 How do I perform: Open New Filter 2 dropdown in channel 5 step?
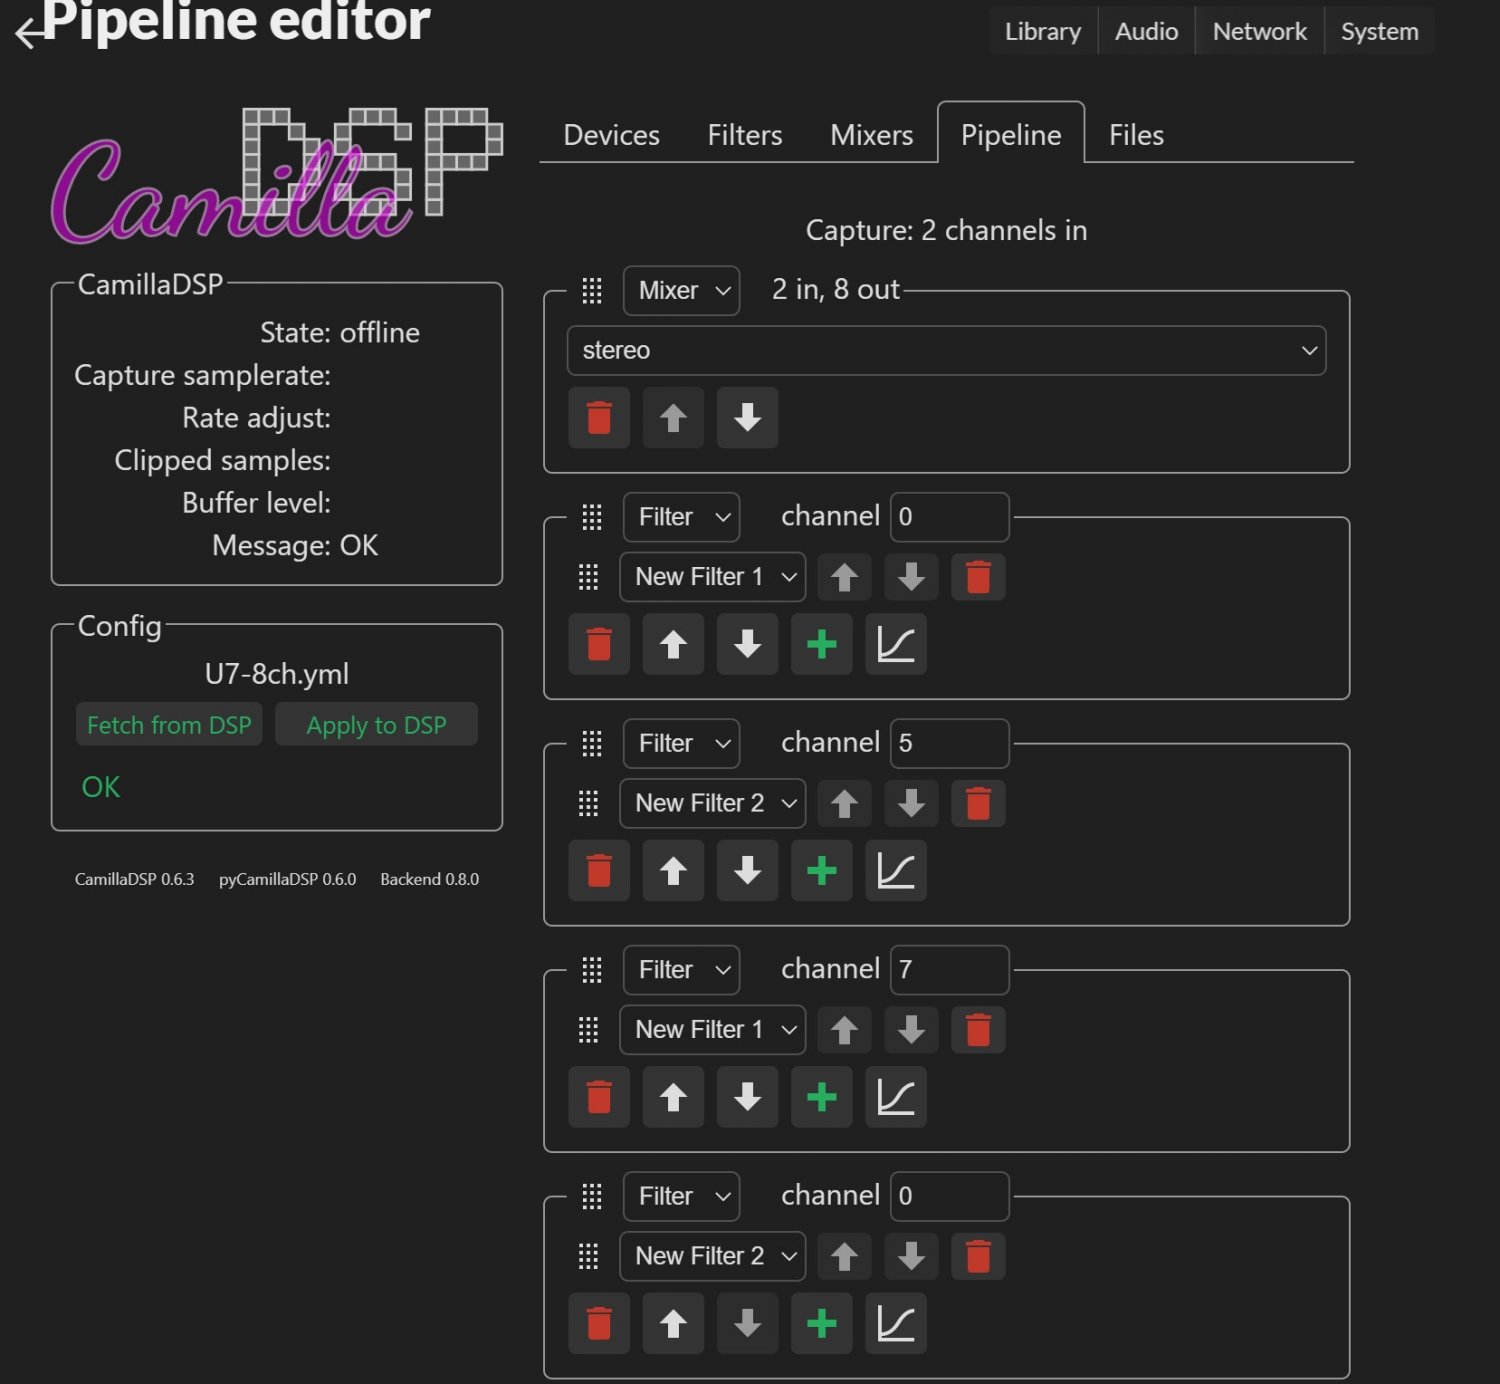[x=713, y=804]
